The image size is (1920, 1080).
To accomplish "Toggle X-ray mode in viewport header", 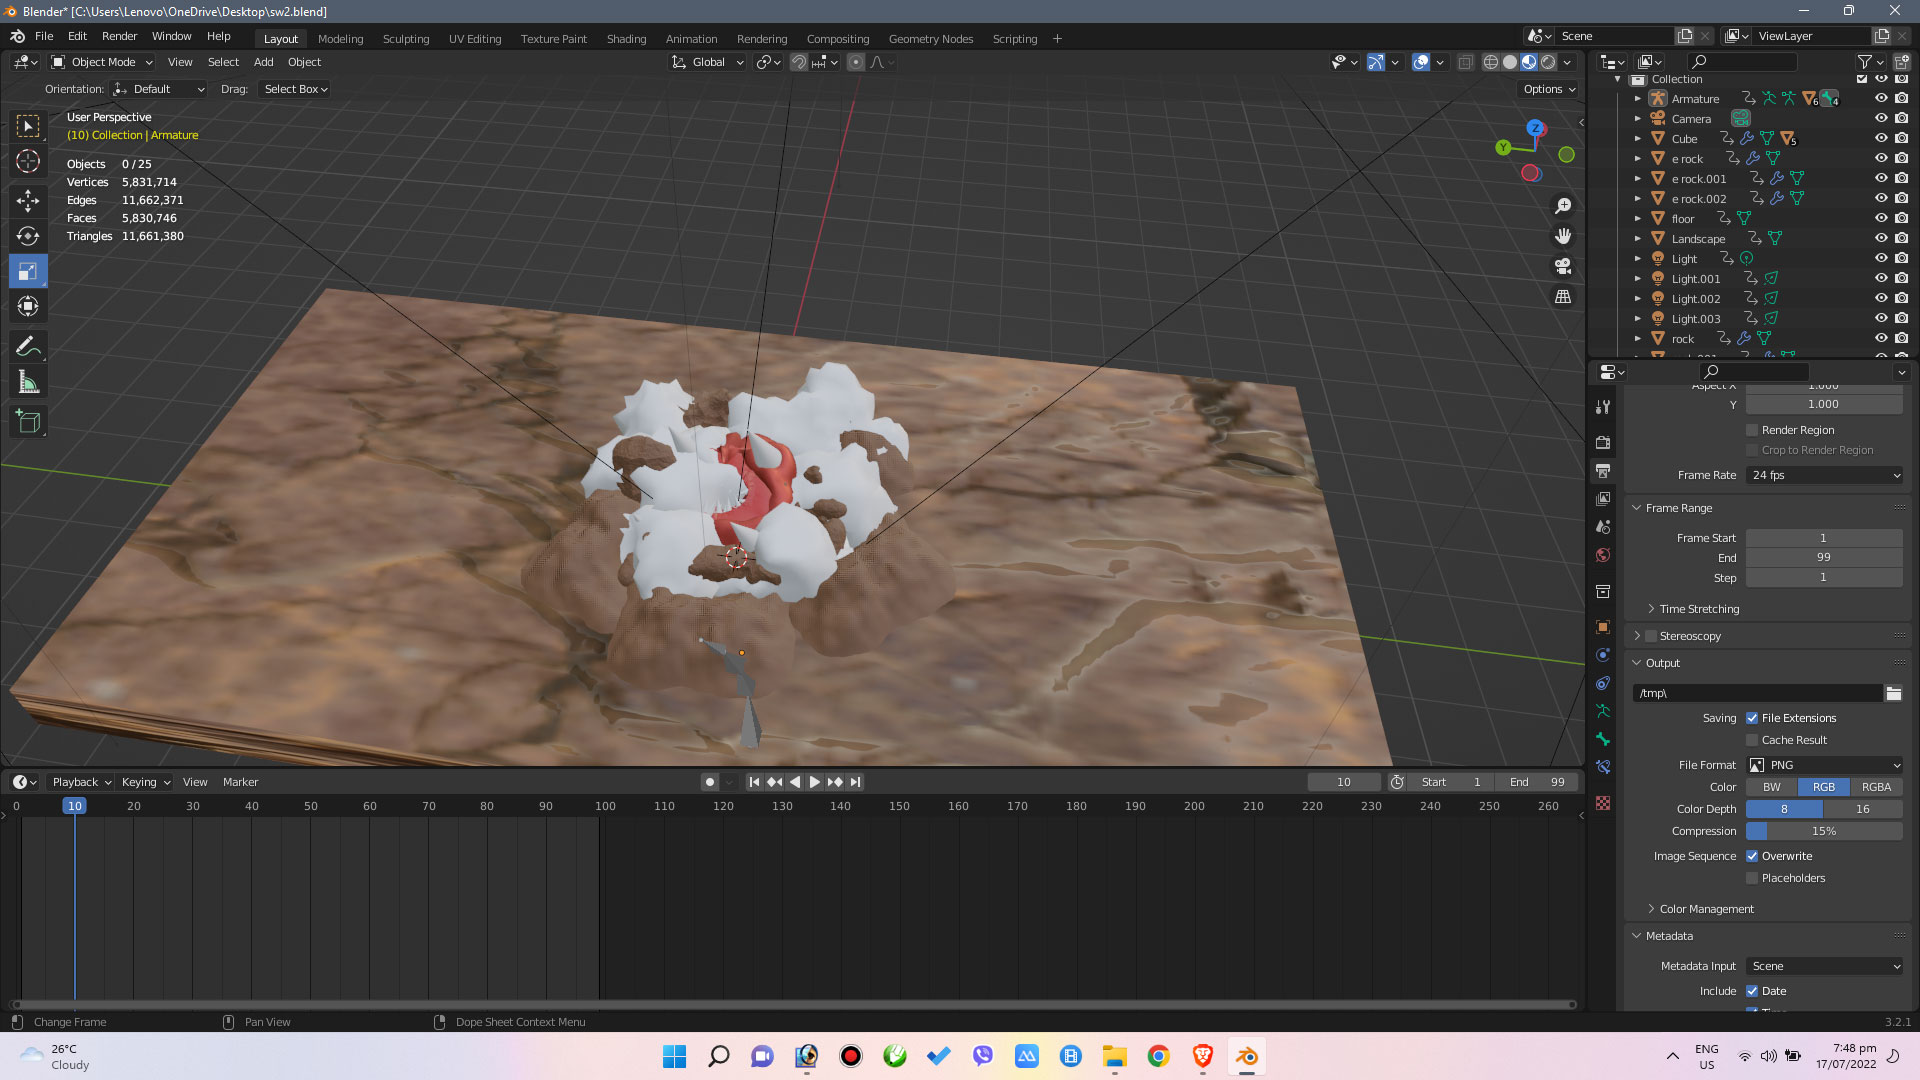I will (1465, 62).
